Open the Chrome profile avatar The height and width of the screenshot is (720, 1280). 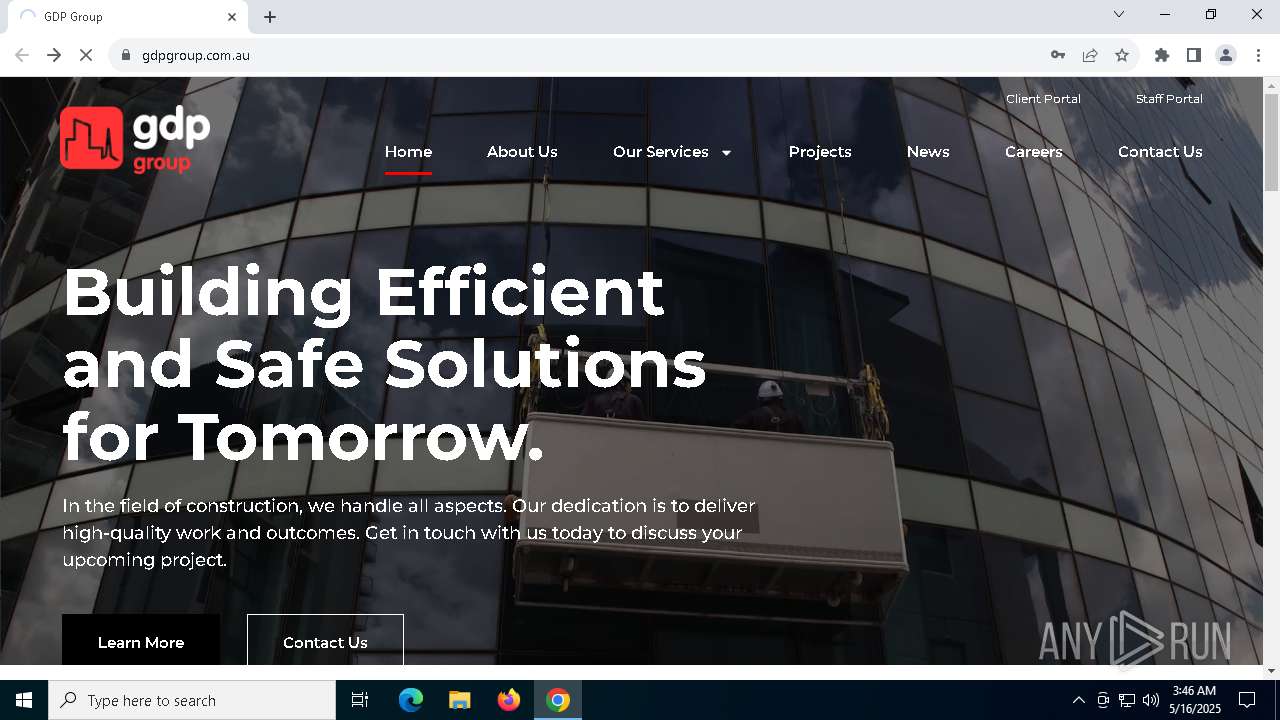[1226, 55]
